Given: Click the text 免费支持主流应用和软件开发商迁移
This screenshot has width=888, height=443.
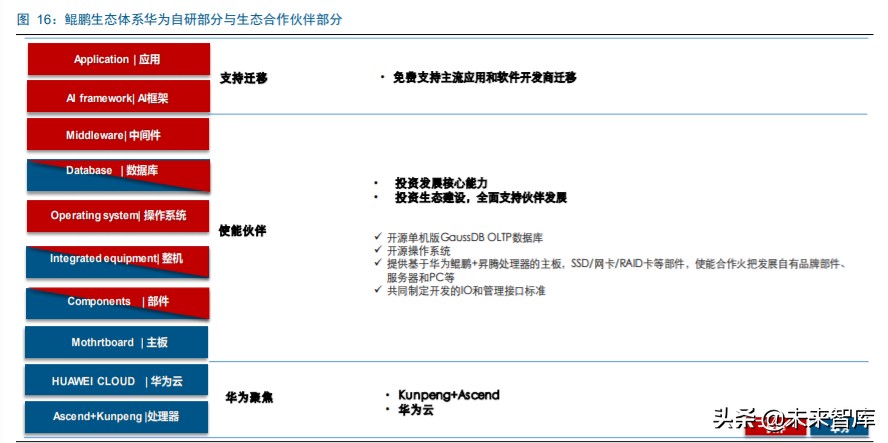Looking at the screenshot, I should pos(485,78).
